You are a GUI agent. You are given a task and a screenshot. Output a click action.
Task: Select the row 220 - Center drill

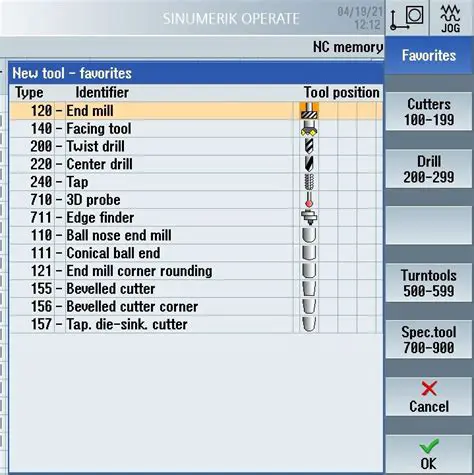point(196,164)
